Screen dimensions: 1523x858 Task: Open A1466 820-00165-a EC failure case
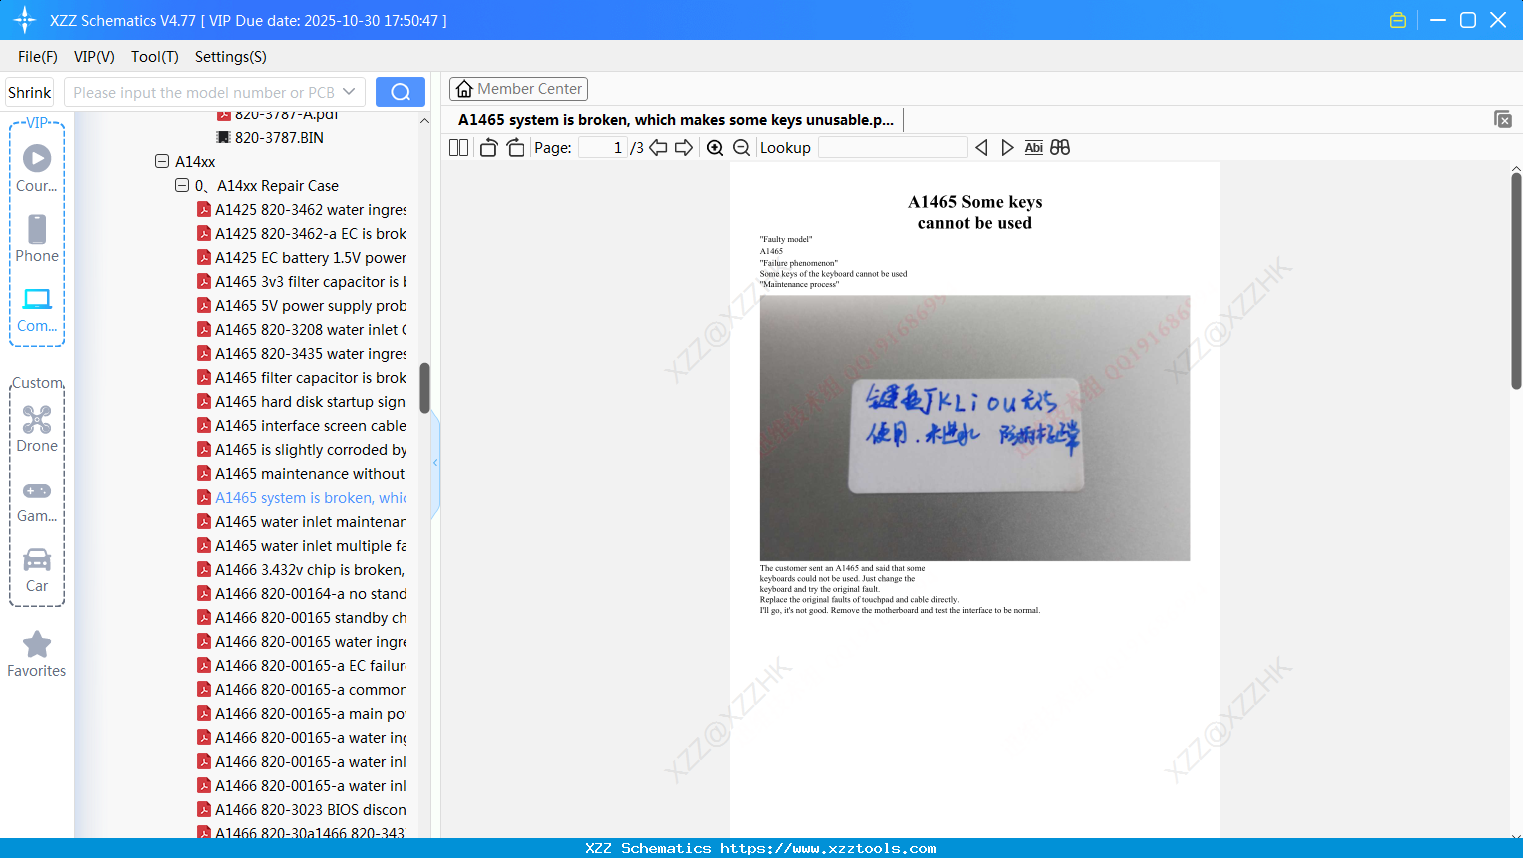point(302,665)
